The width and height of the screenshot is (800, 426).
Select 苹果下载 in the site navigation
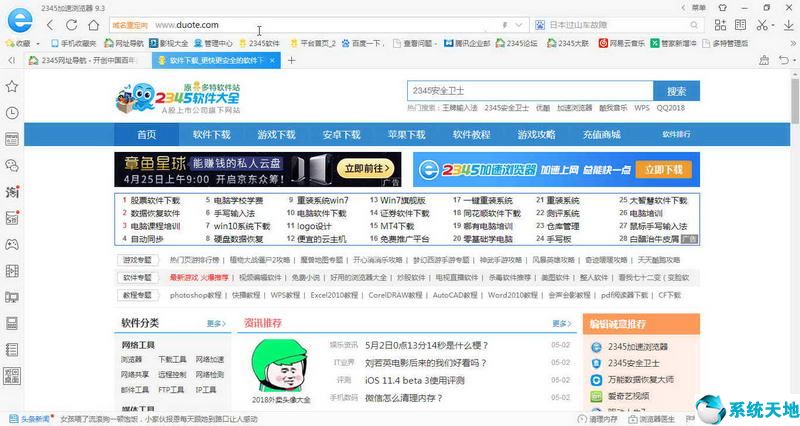[406, 135]
